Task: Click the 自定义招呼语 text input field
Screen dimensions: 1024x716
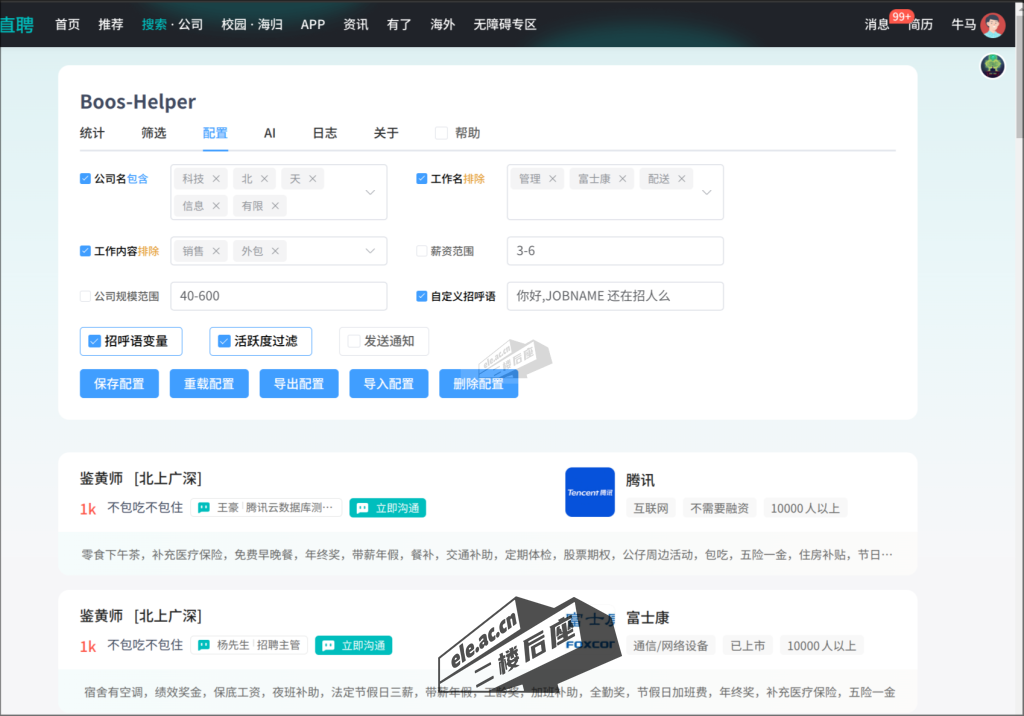Action: tap(614, 296)
